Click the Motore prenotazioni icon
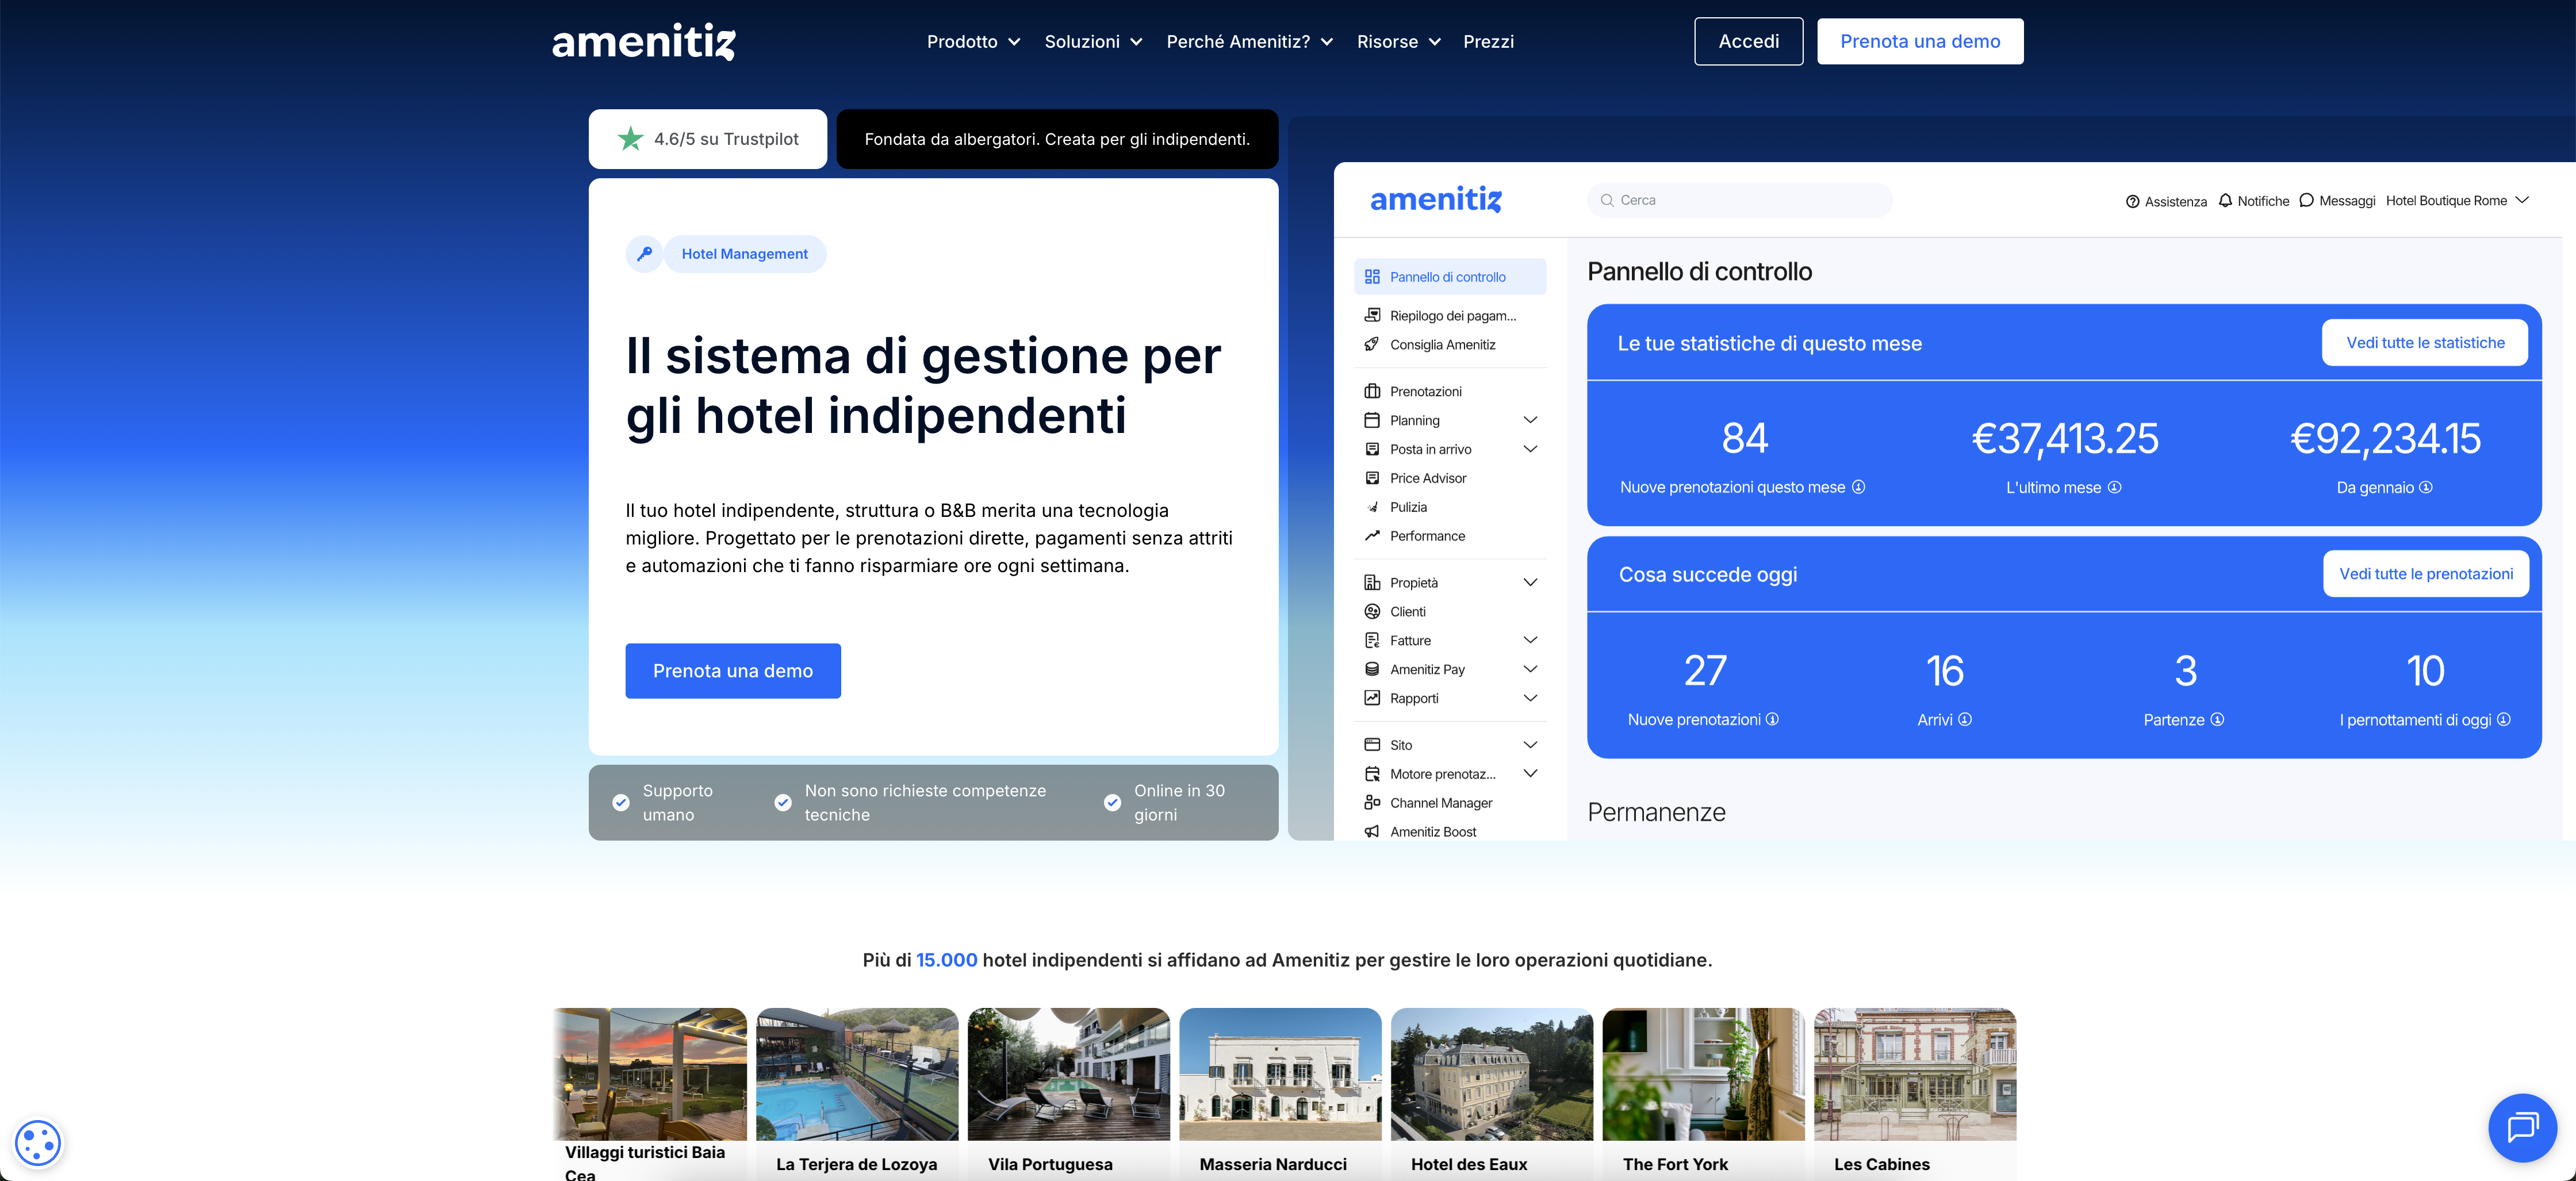 [x=1372, y=774]
